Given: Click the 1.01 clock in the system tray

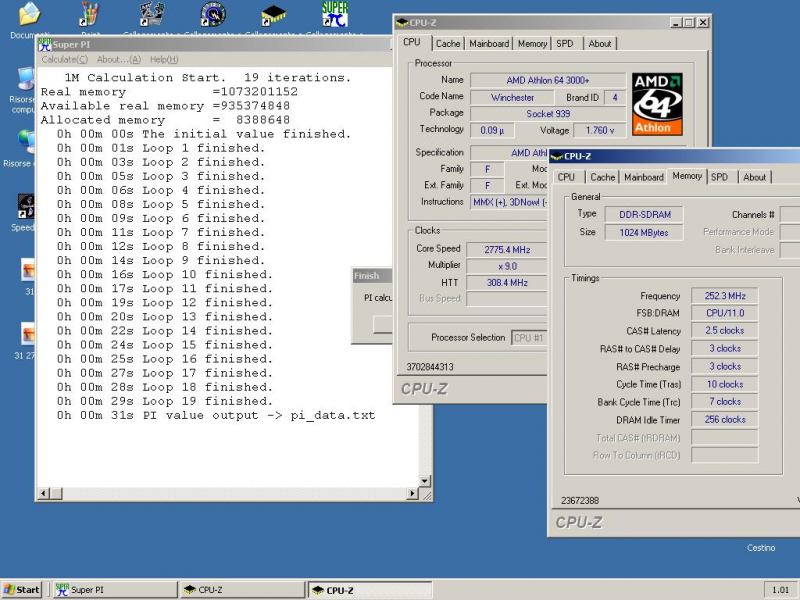Looking at the screenshot, I should tap(780, 590).
